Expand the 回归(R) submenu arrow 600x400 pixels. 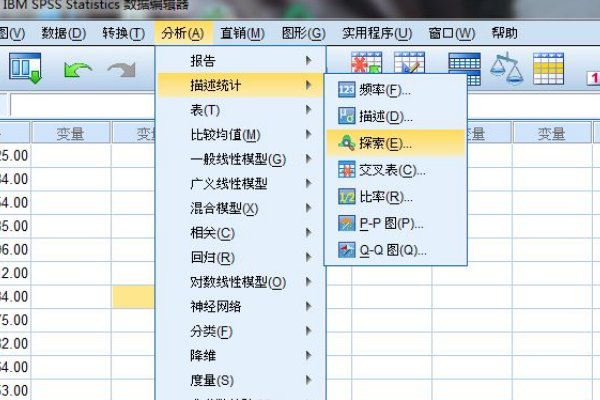coord(308,257)
